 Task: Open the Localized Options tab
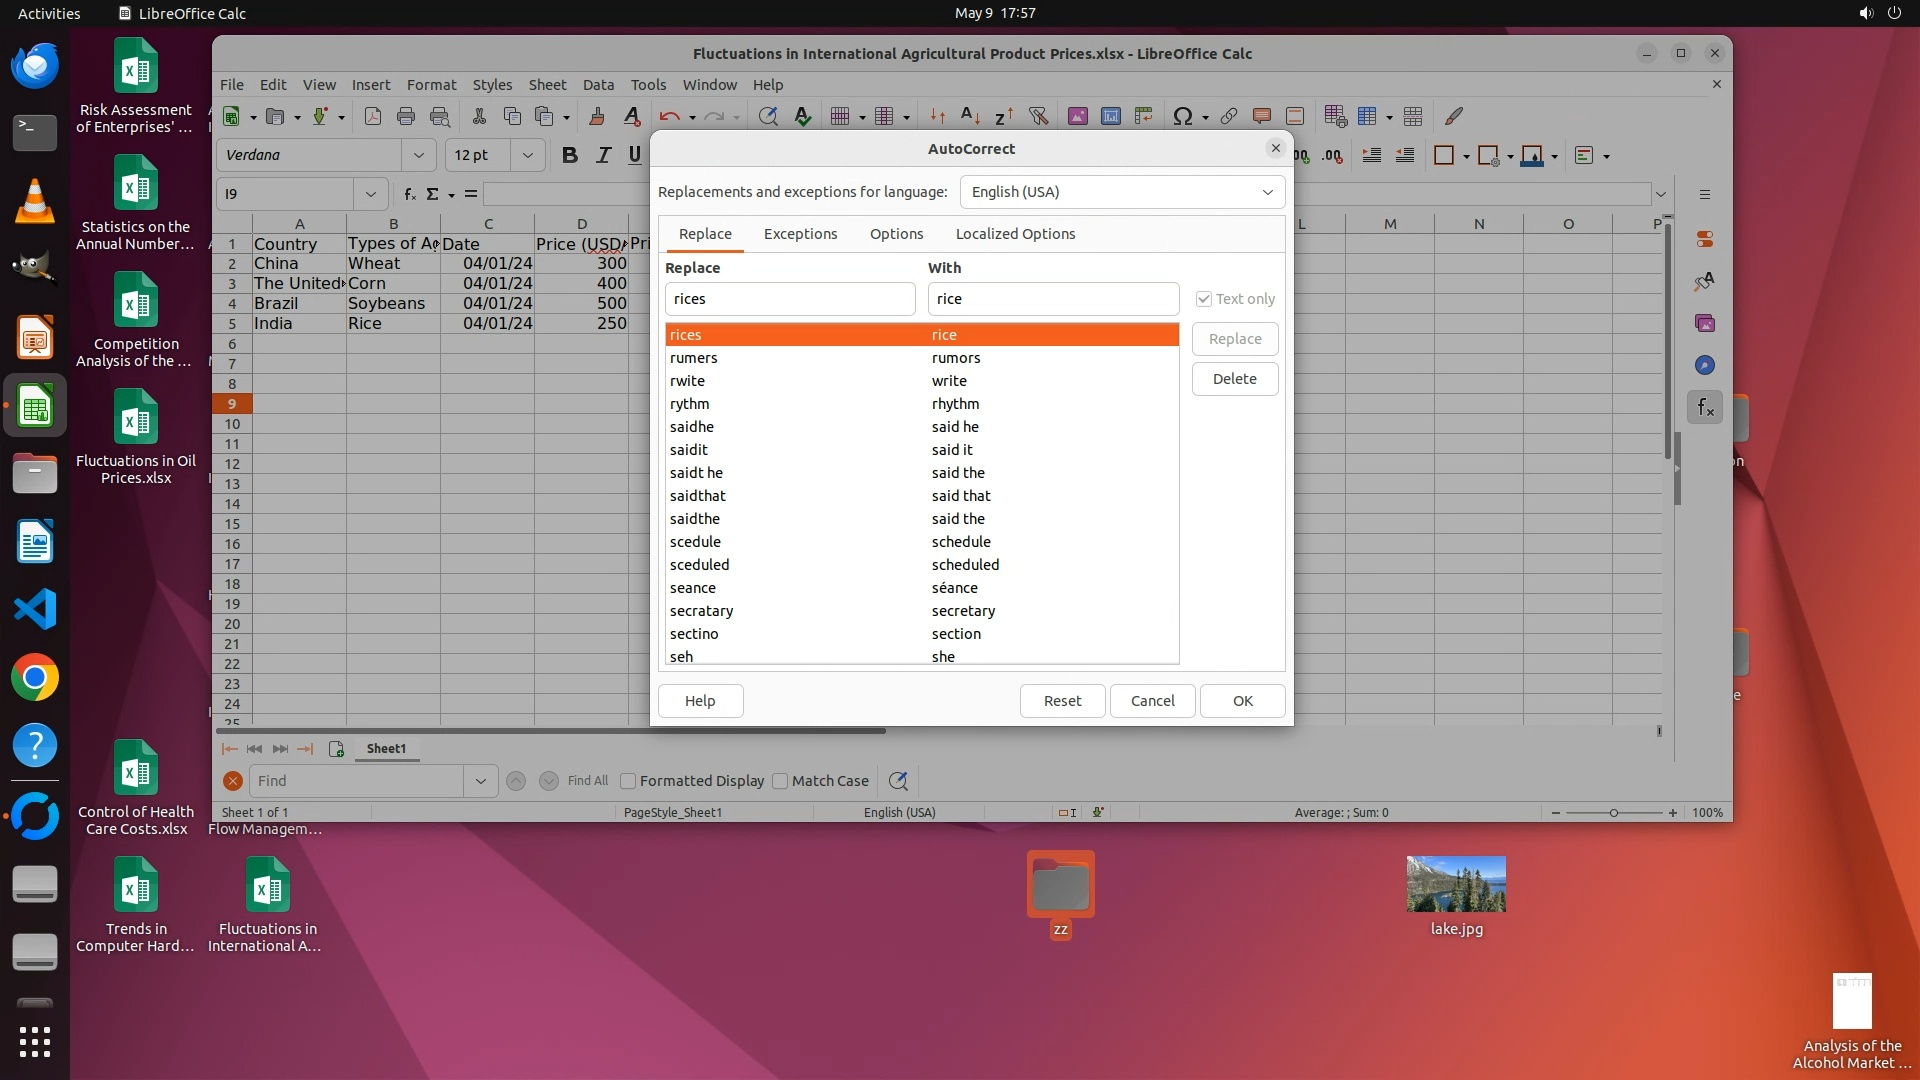[1015, 234]
